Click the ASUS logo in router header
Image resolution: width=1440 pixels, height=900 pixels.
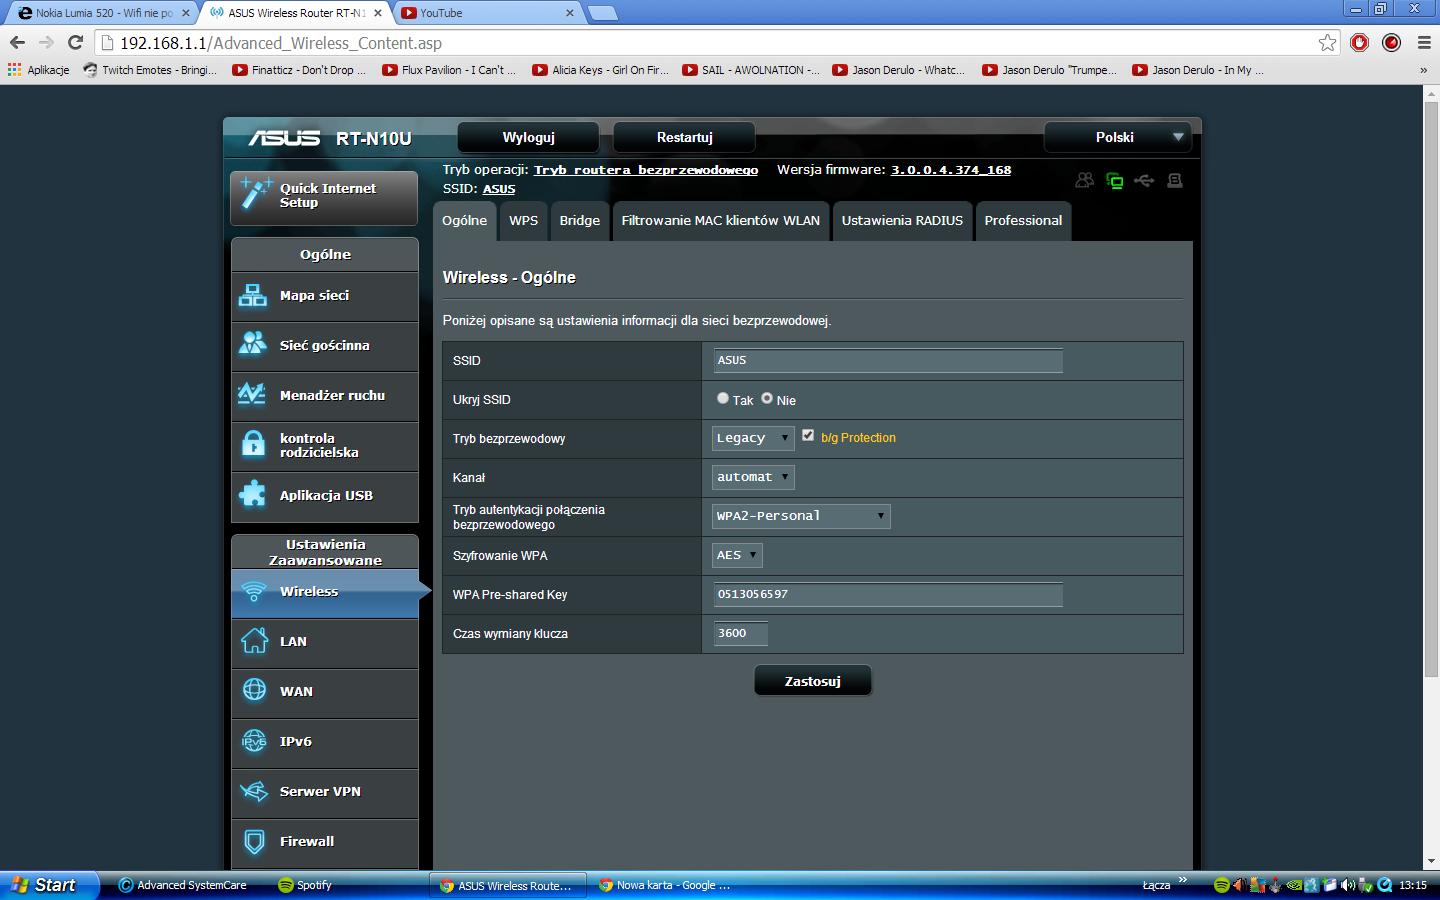click(285, 138)
